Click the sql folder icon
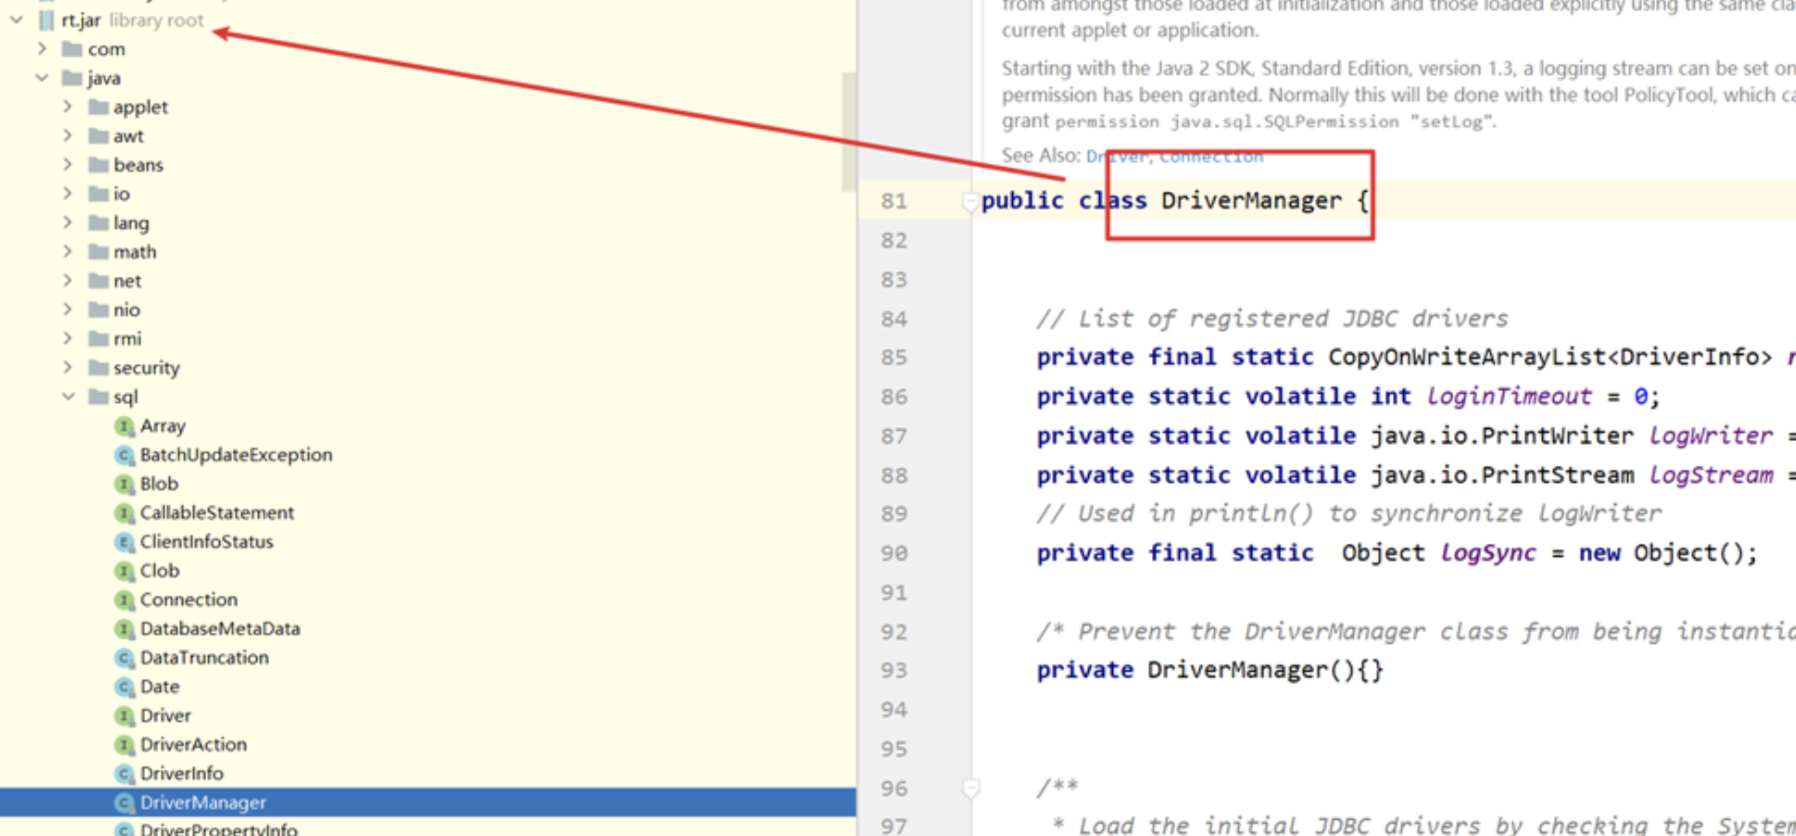This screenshot has width=1796, height=836. pyautogui.click(x=98, y=397)
